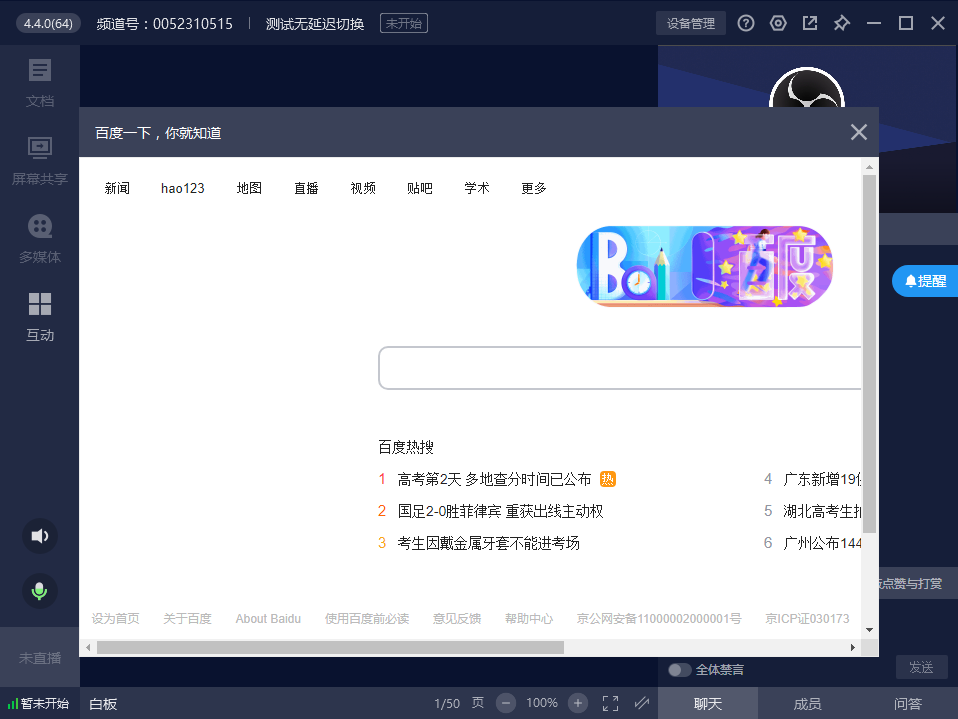Open the settings gear icon
Image resolution: width=958 pixels, height=719 pixels.
(778, 23)
